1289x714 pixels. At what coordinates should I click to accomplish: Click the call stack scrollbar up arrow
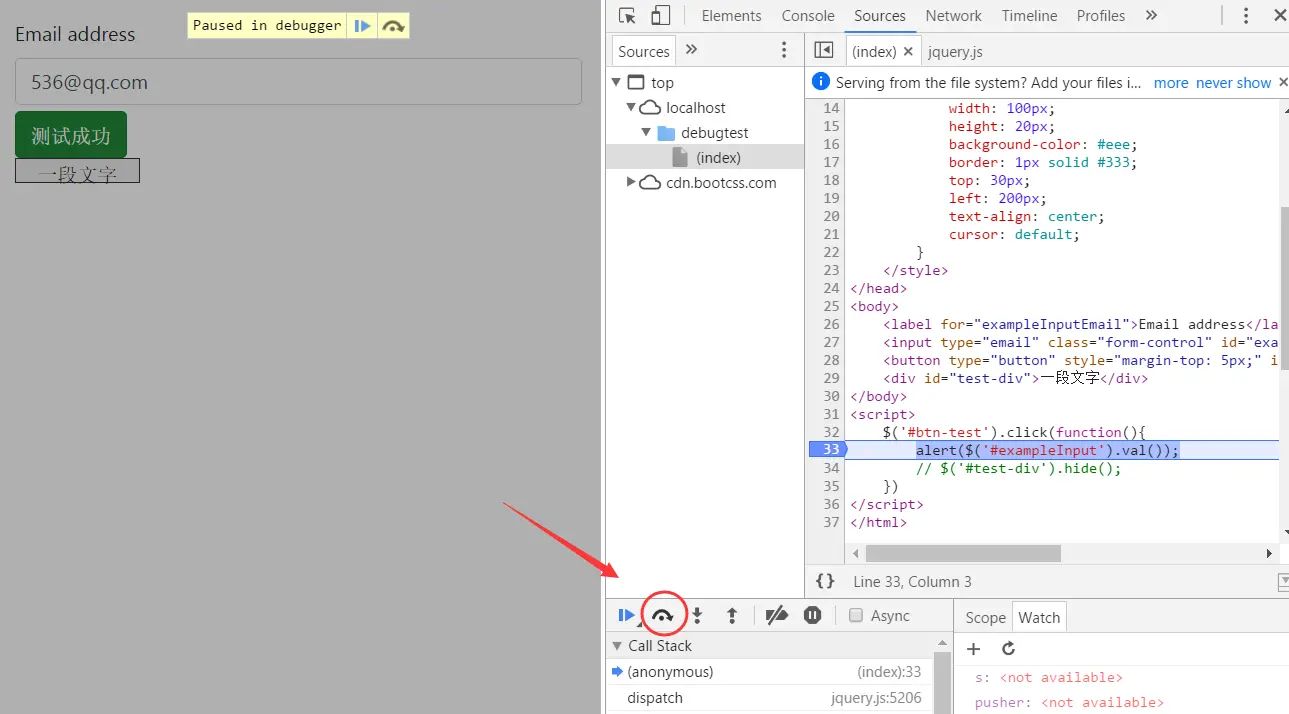coord(941,642)
